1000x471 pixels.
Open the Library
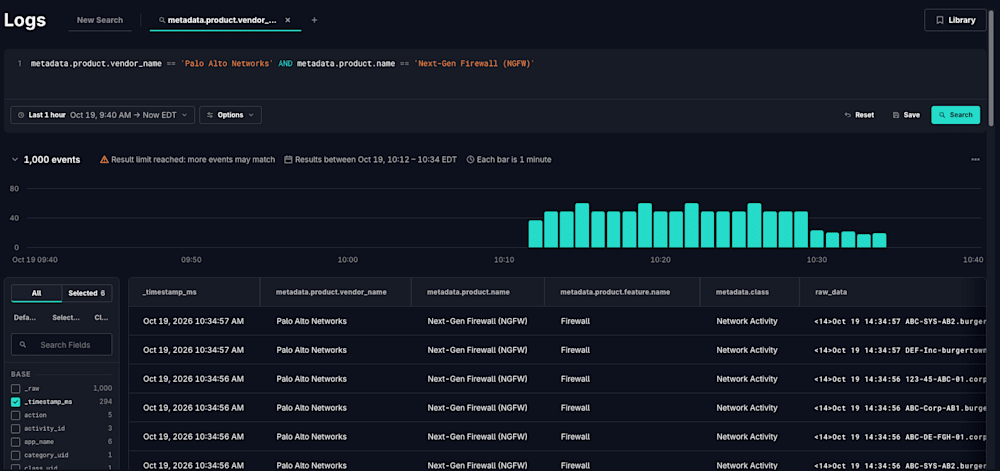click(955, 20)
